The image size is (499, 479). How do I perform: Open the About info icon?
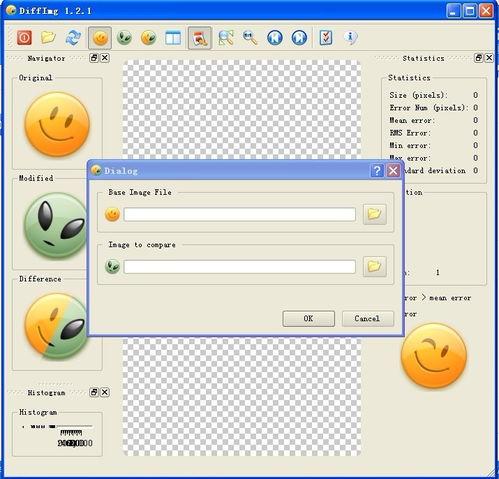(351, 38)
